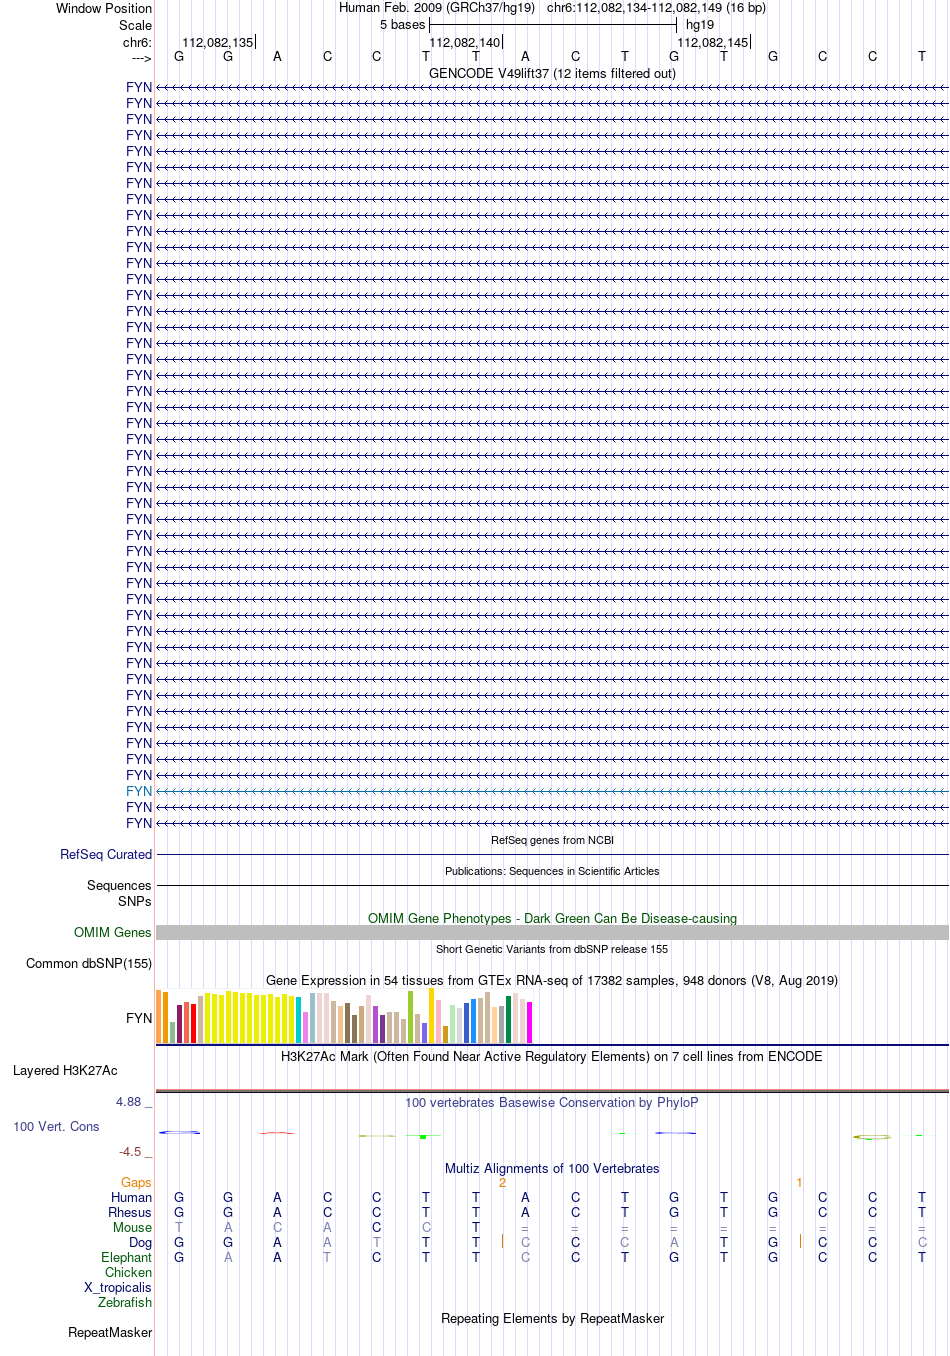
Task: Click the "Dog" alignment row label
Action: [141, 1242]
